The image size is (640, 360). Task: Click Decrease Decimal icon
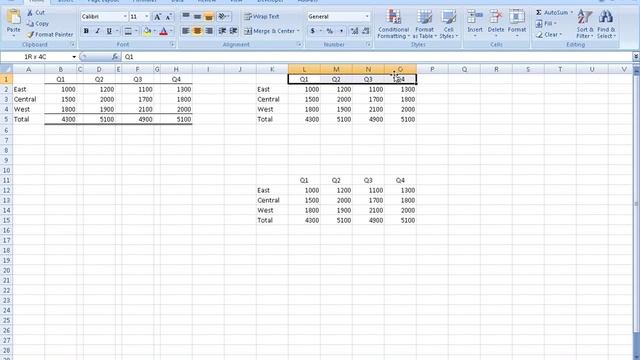coord(365,31)
